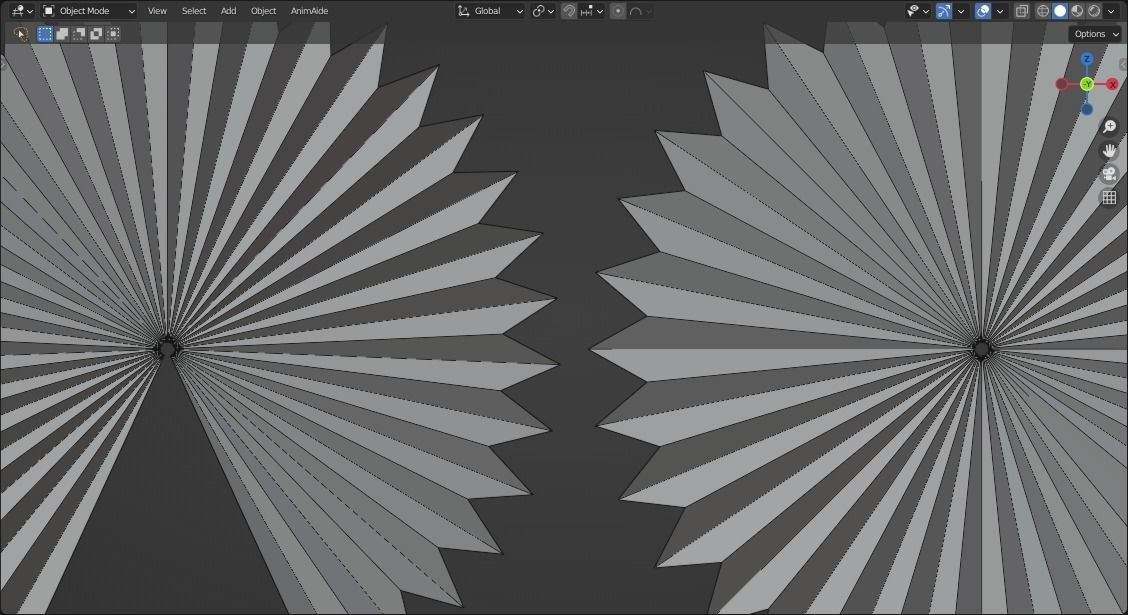Click the X axis on navigation gizmo

coord(1112,84)
